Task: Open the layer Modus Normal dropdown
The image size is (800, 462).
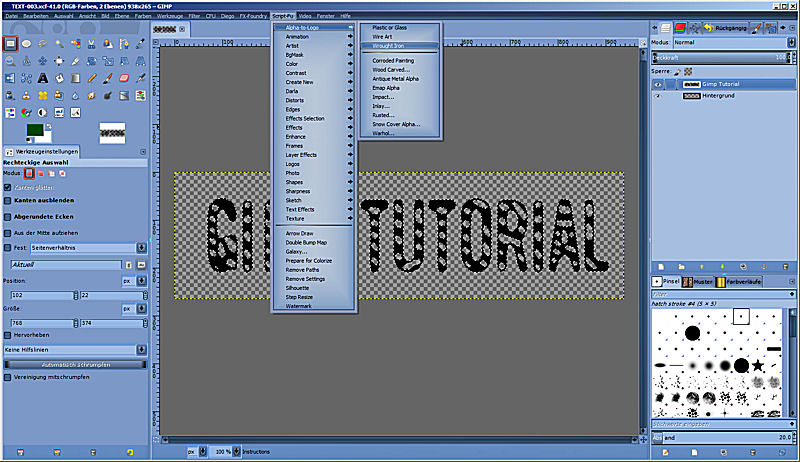Action: (734, 42)
